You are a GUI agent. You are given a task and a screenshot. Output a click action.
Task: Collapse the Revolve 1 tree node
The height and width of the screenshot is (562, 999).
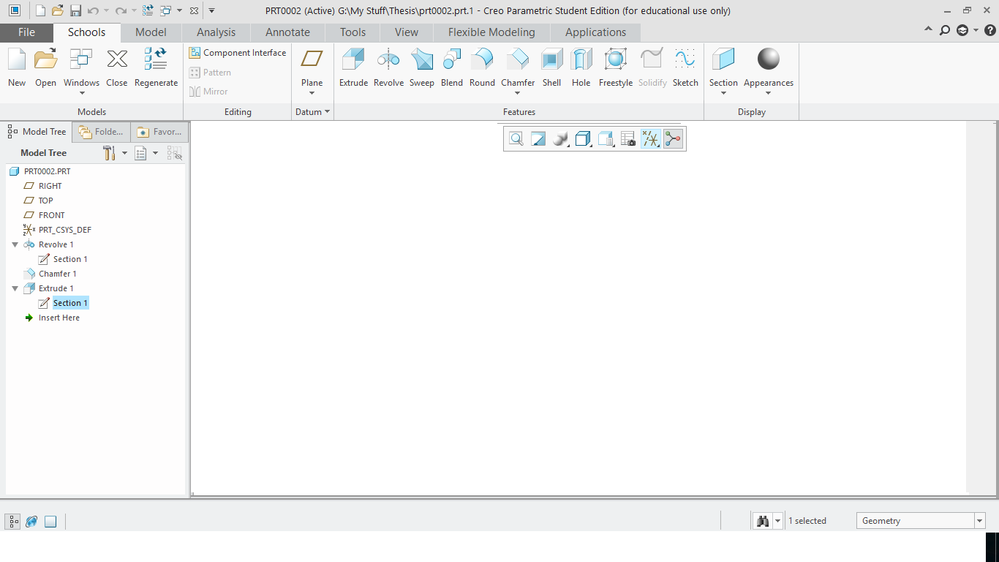(15, 245)
